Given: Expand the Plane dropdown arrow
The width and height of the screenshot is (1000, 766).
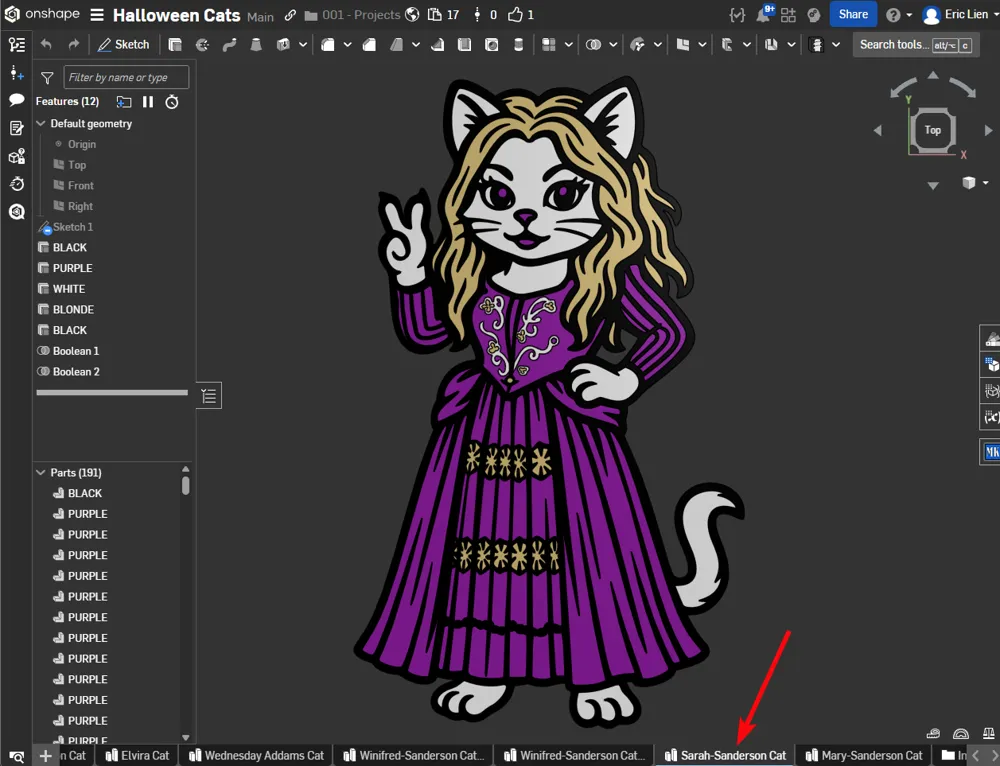Looking at the screenshot, I should [702, 45].
